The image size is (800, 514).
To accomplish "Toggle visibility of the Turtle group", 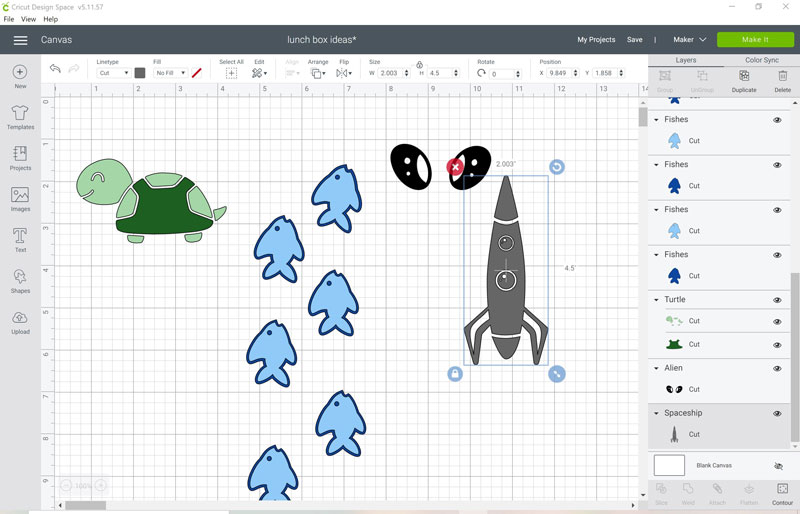I will [x=777, y=300].
